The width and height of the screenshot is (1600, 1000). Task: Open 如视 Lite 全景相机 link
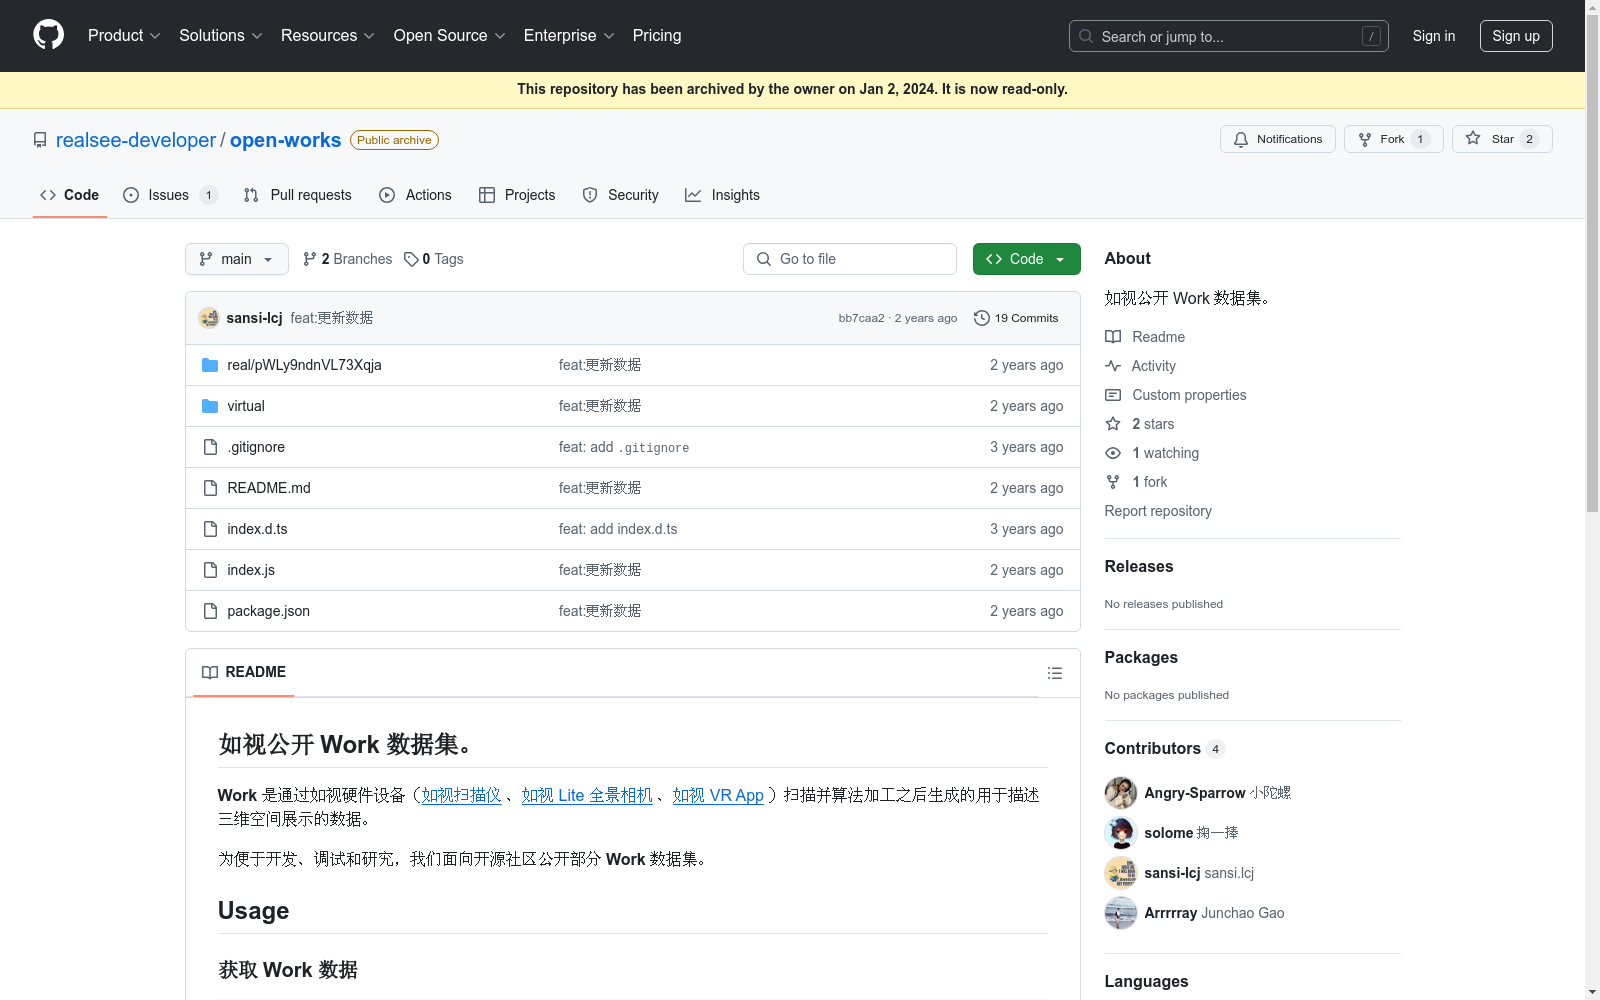coord(587,795)
